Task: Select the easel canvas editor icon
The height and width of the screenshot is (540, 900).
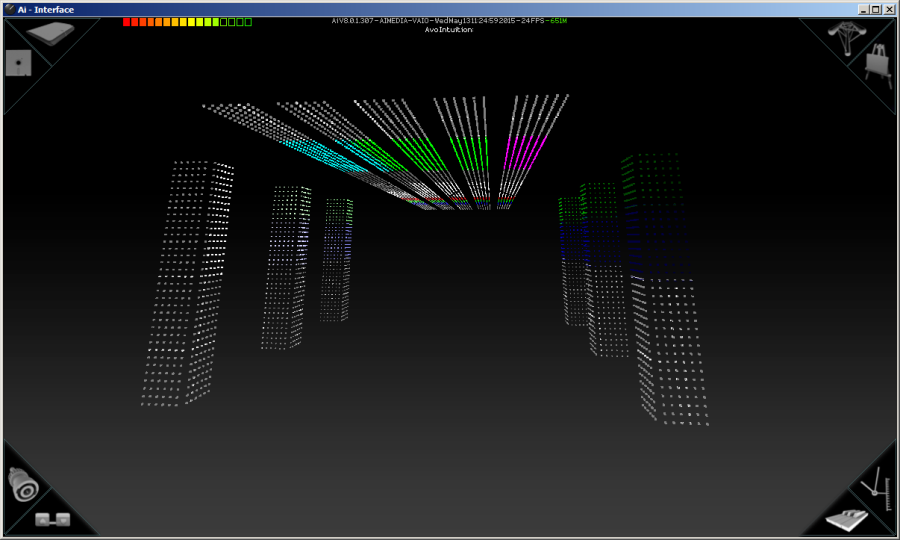Action: [879, 65]
